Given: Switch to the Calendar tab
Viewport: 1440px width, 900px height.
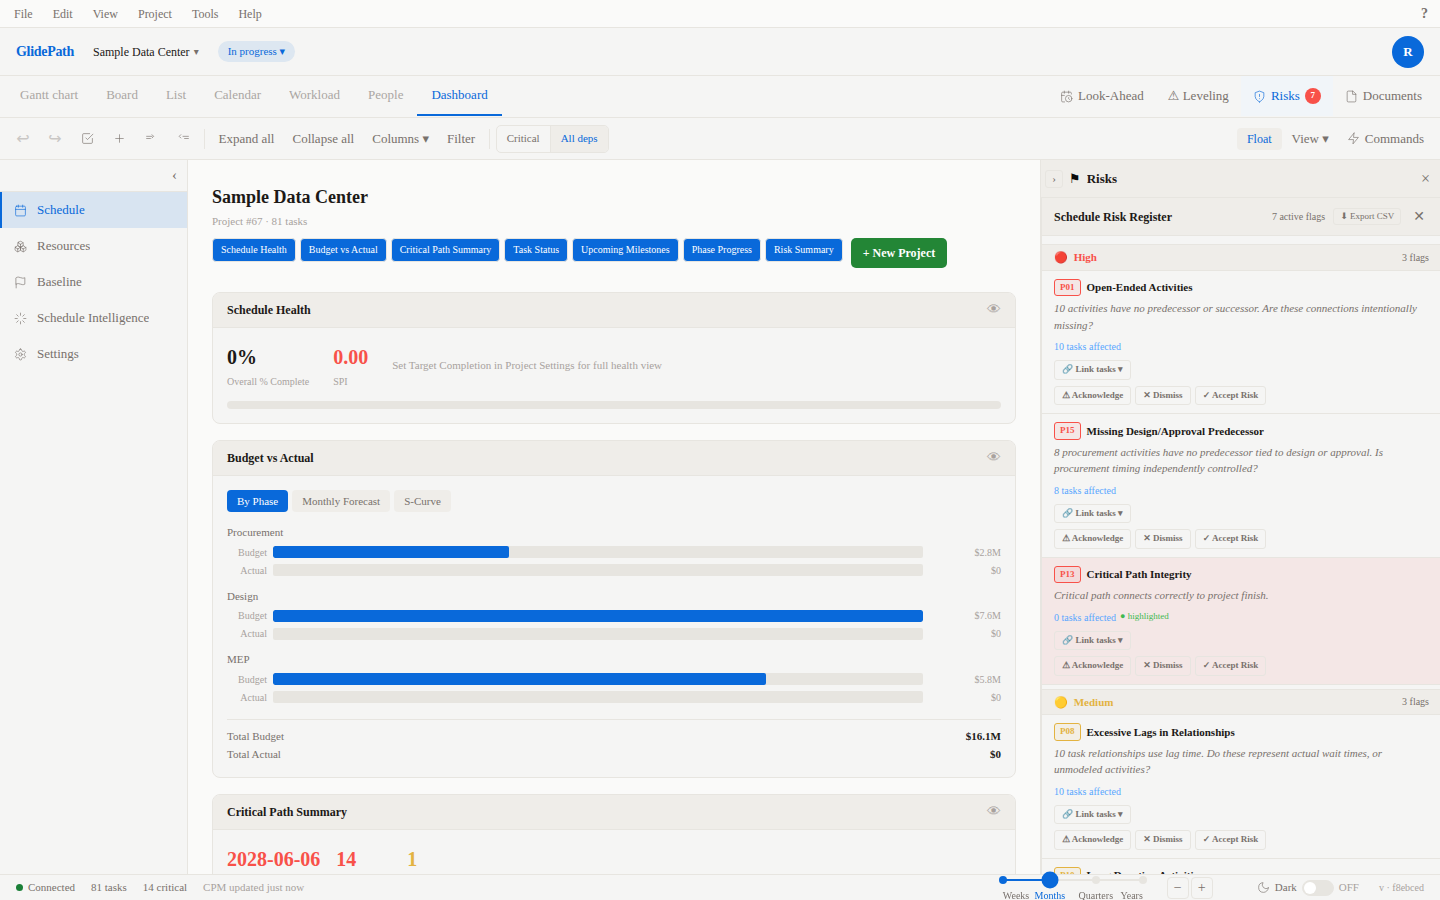Looking at the screenshot, I should tap(237, 95).
